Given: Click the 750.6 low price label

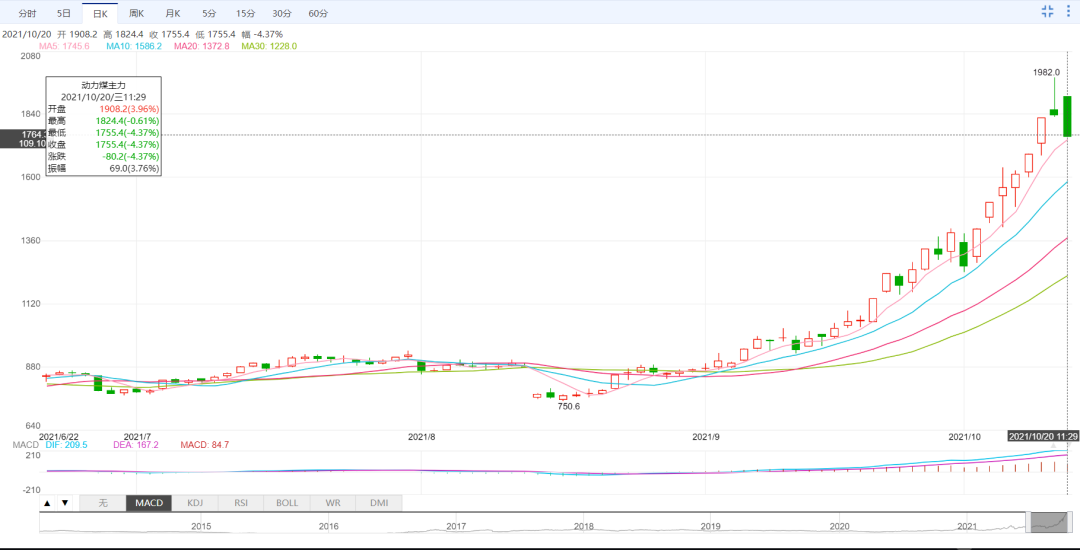Looking at the screenshot, I should 568,407.
